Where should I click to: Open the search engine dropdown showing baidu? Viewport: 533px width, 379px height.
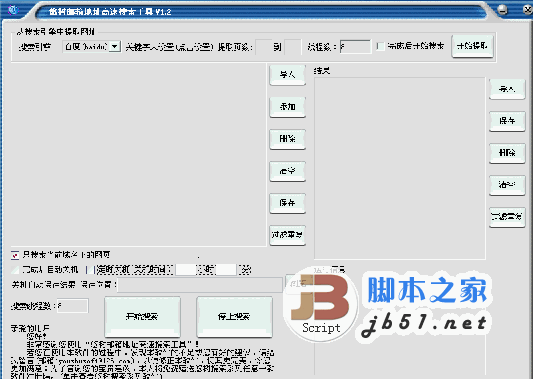(116, 46)
